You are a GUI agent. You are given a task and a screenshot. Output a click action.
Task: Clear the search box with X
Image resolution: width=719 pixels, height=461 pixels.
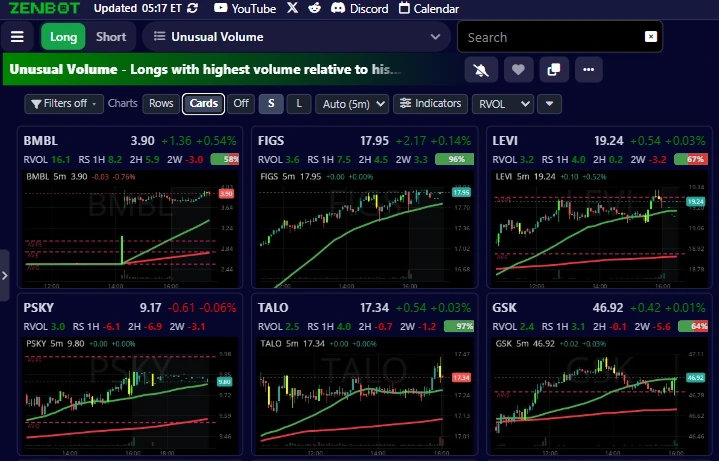[x=651, y=37]
